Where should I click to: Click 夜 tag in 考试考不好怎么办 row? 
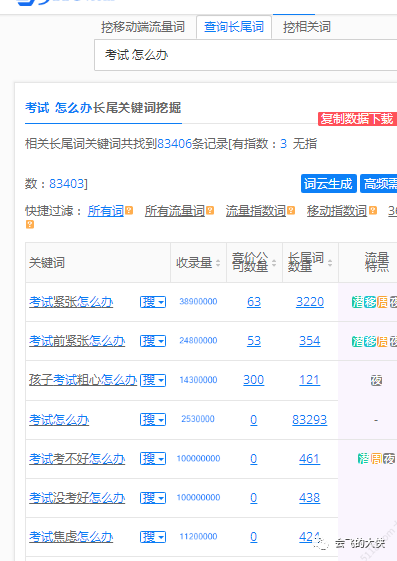click(389, 459)
